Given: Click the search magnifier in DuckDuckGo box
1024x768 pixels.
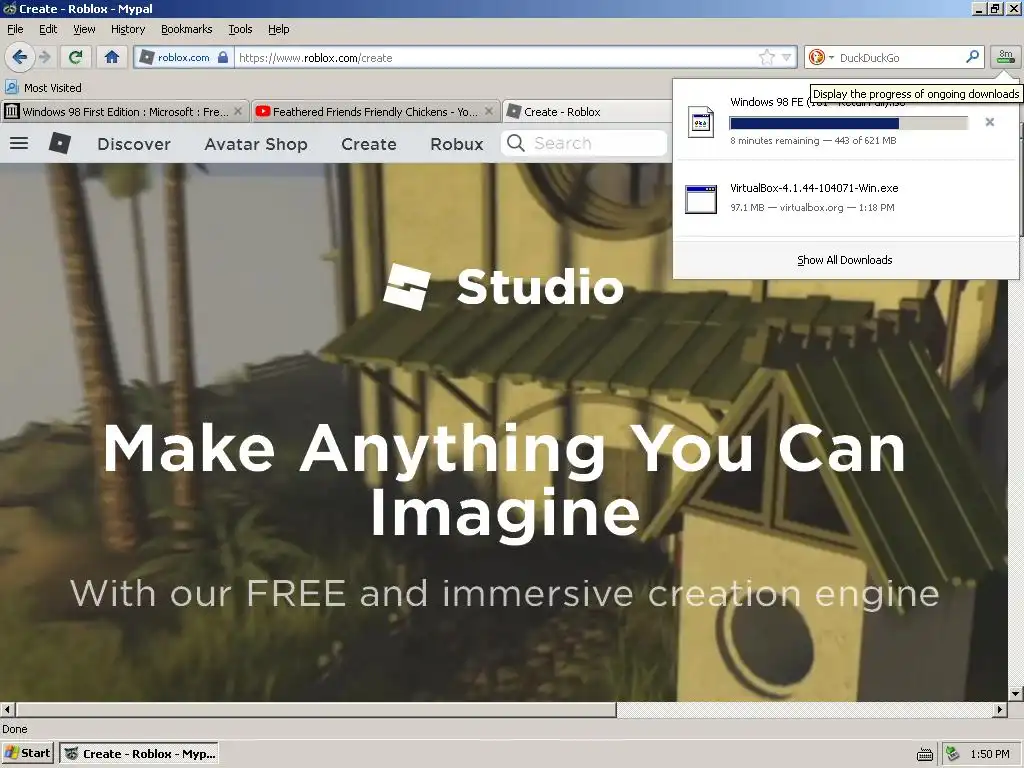Looking at the screenshot, I should 972,57.
